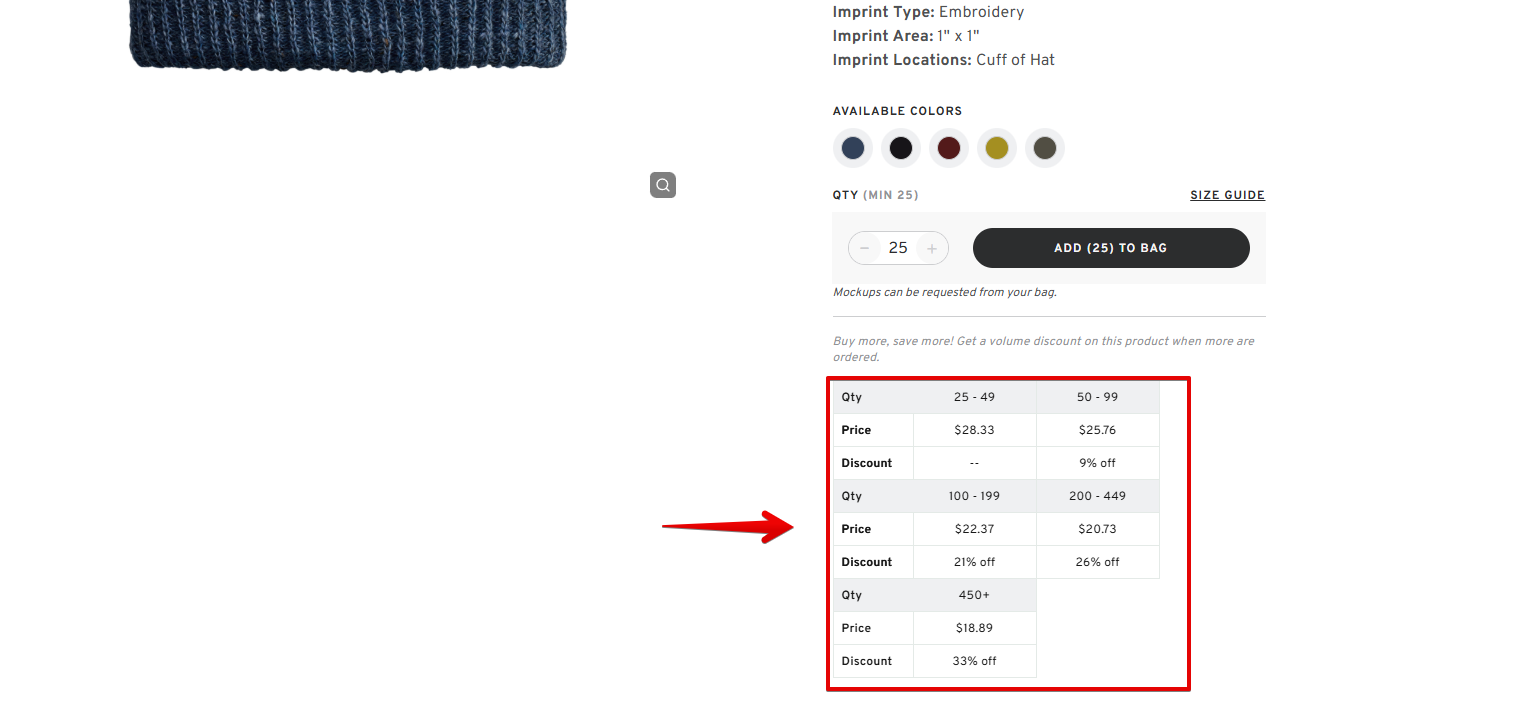Click the magnifier zoom icon on product image
Screen dimensions: 1525x707
click(663, 185)
